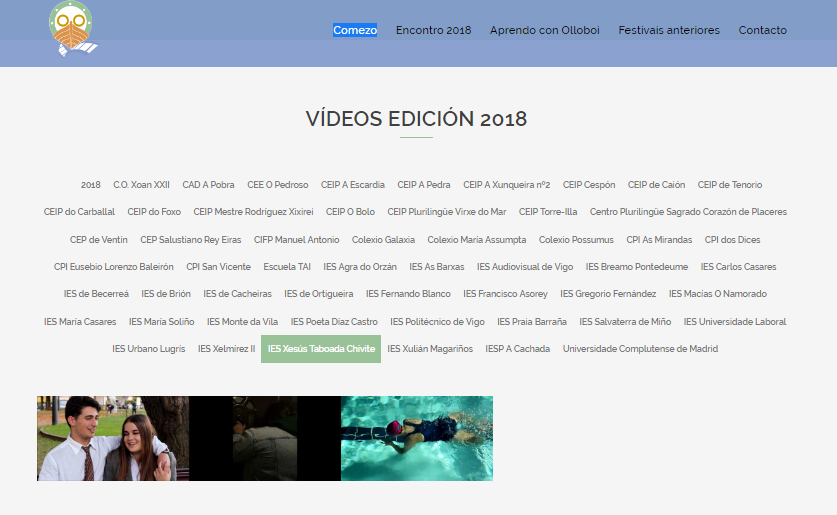Viewport: 837px width, 515px height.
Task: Select the CEIP do Foxo filter
Action: click(x=154, y=212)
